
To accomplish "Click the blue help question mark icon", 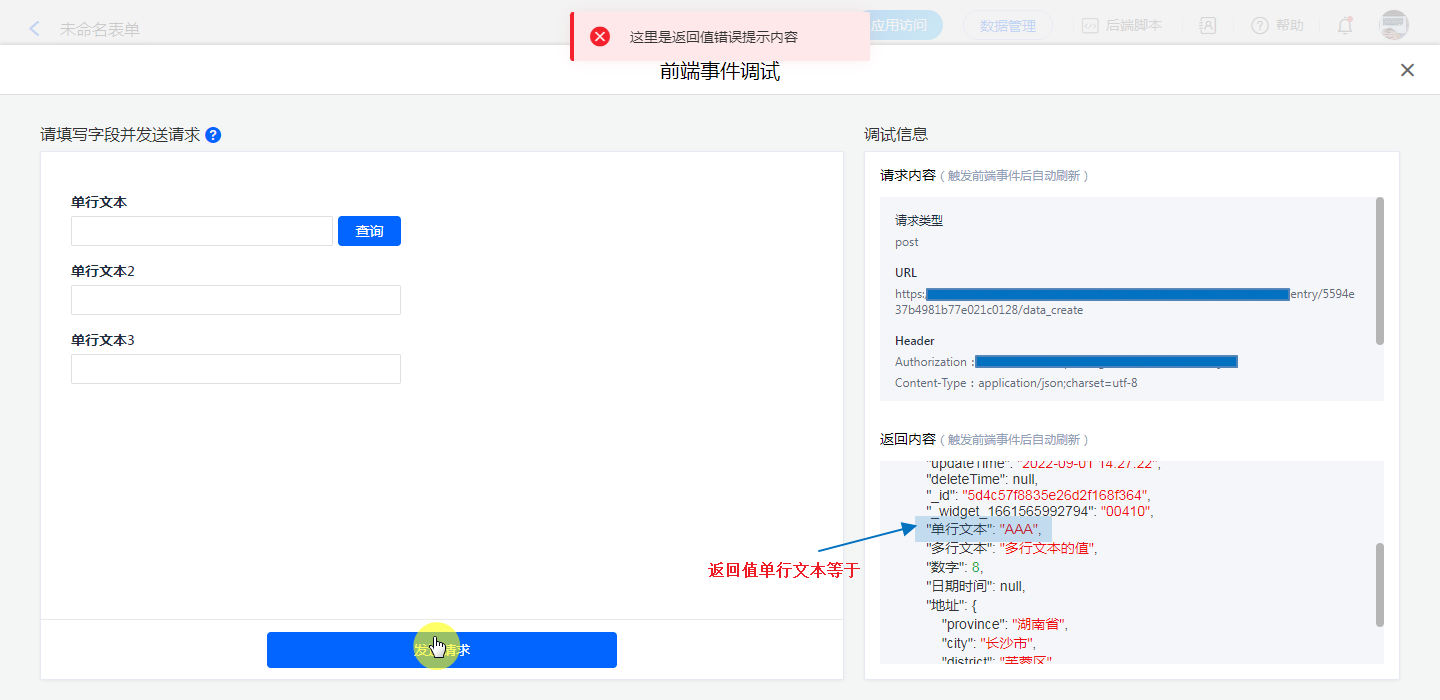I will (213, 135).
